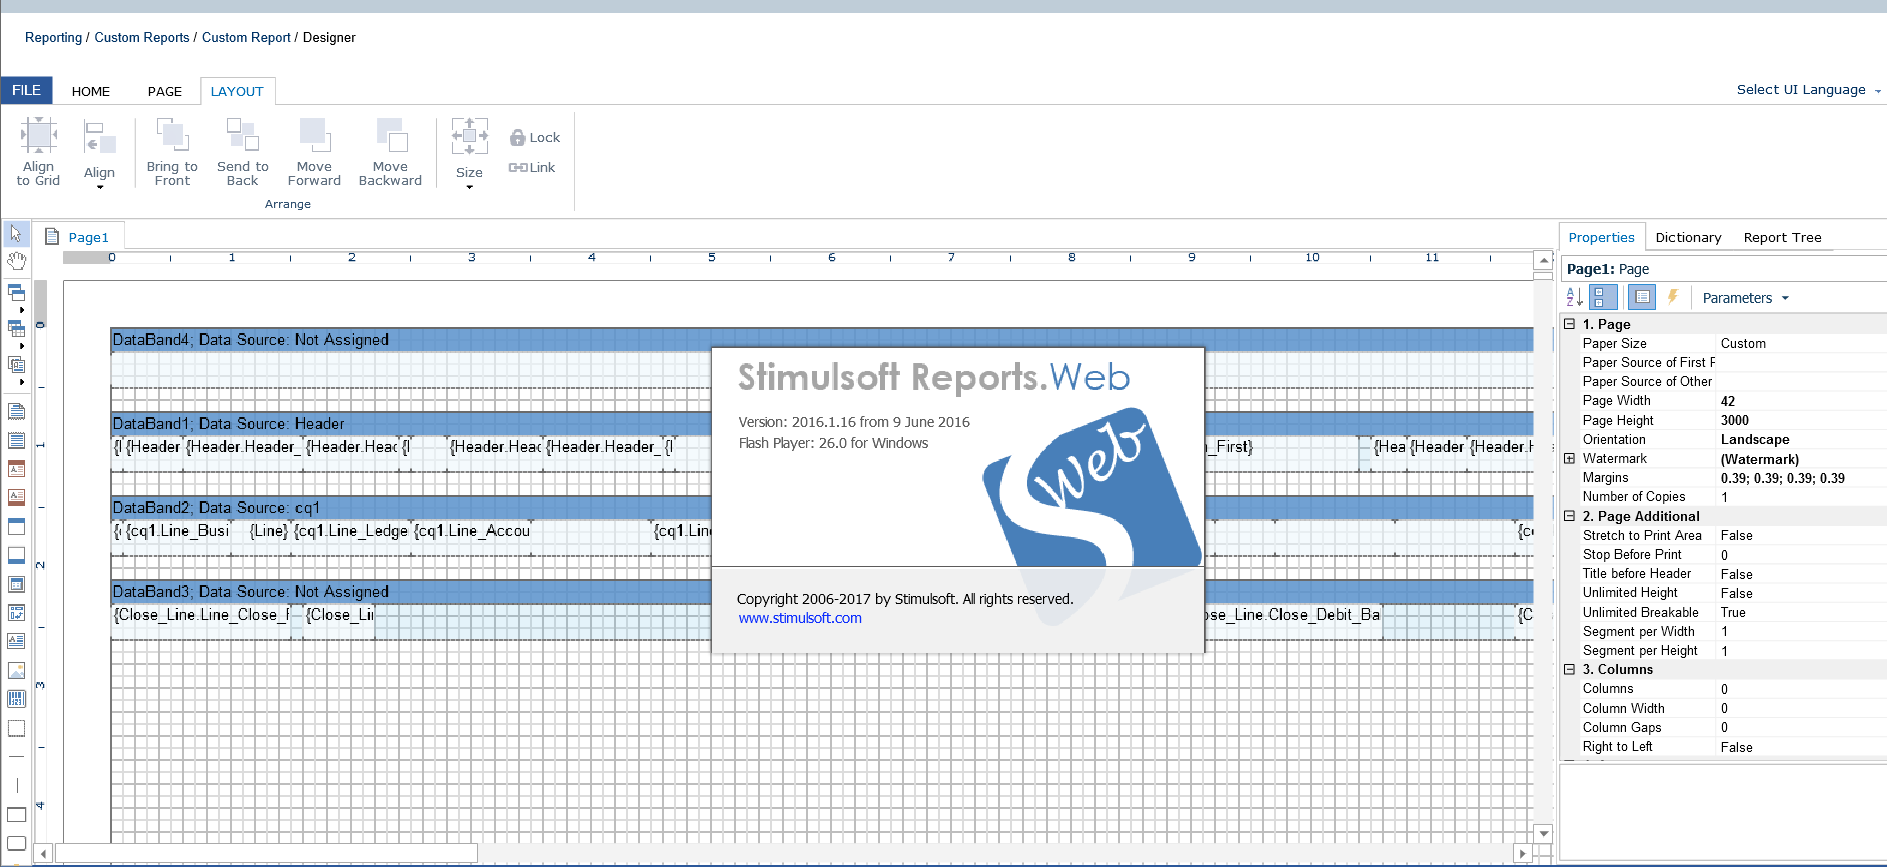Go to Custom Report breadcrumb link

click(246, 38)
